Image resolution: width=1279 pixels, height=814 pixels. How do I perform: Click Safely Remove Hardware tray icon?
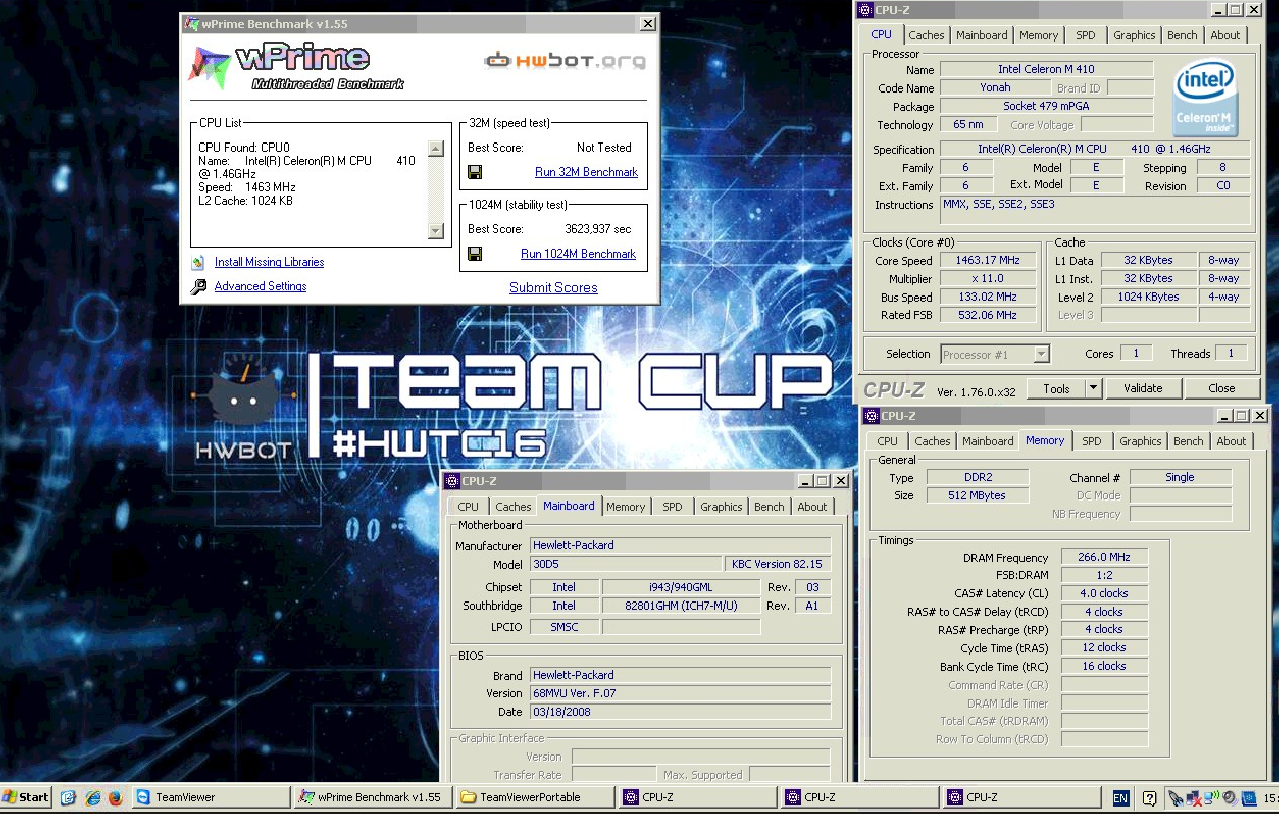(x=1176, y=798)
